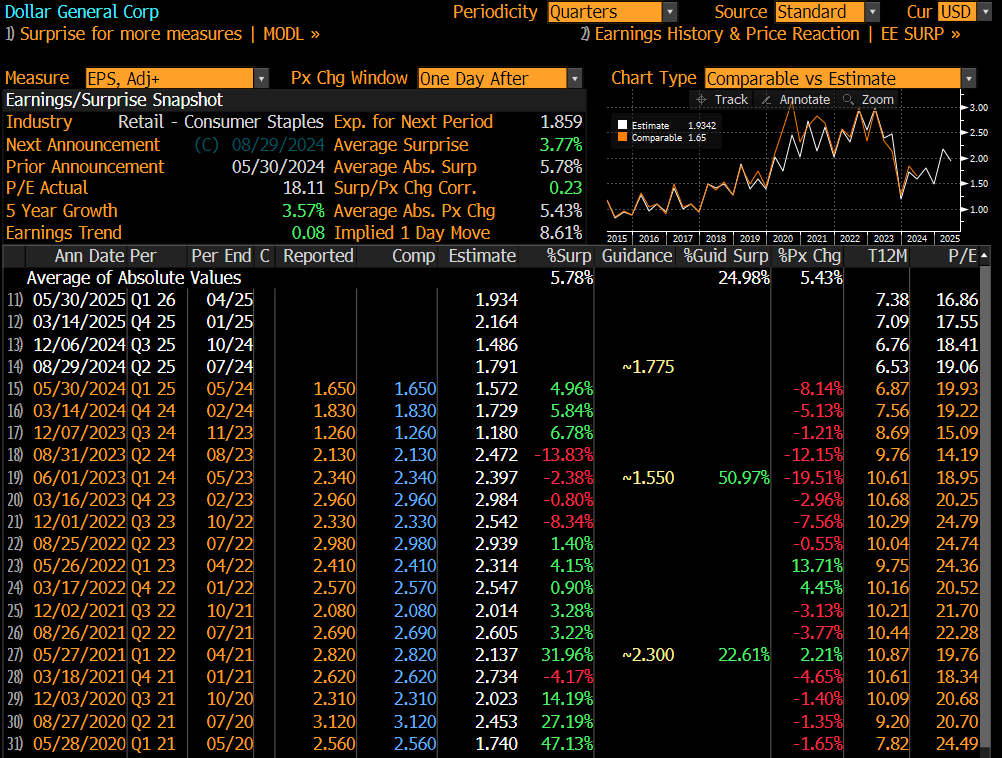Open Earnings History & Price Reaction EE SURP link
Viewport: 1002px width, 758px height.
[x=770, y=34]
